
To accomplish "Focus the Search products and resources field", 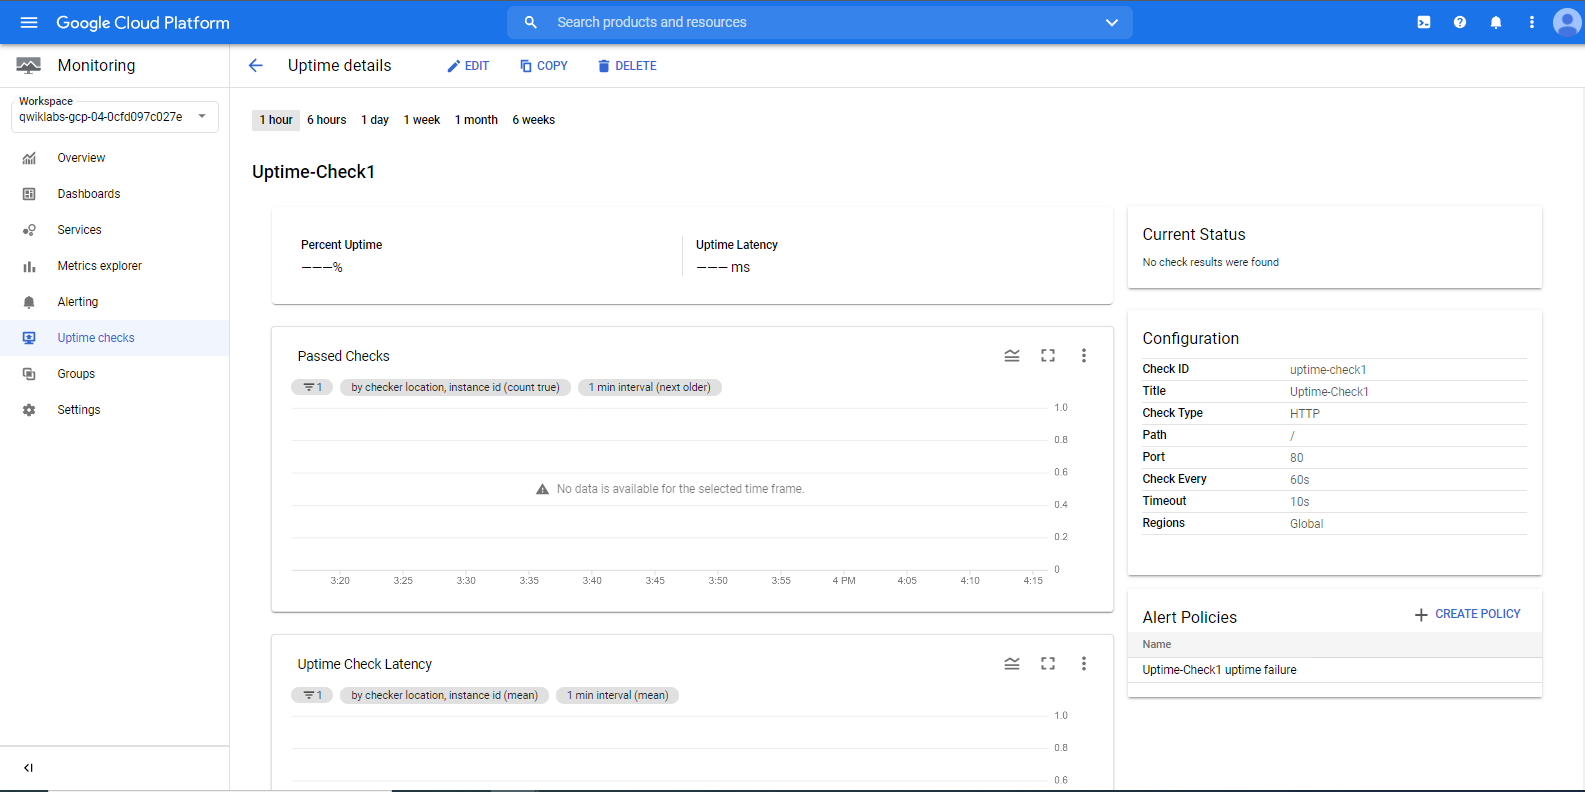I will pos(820,22).
